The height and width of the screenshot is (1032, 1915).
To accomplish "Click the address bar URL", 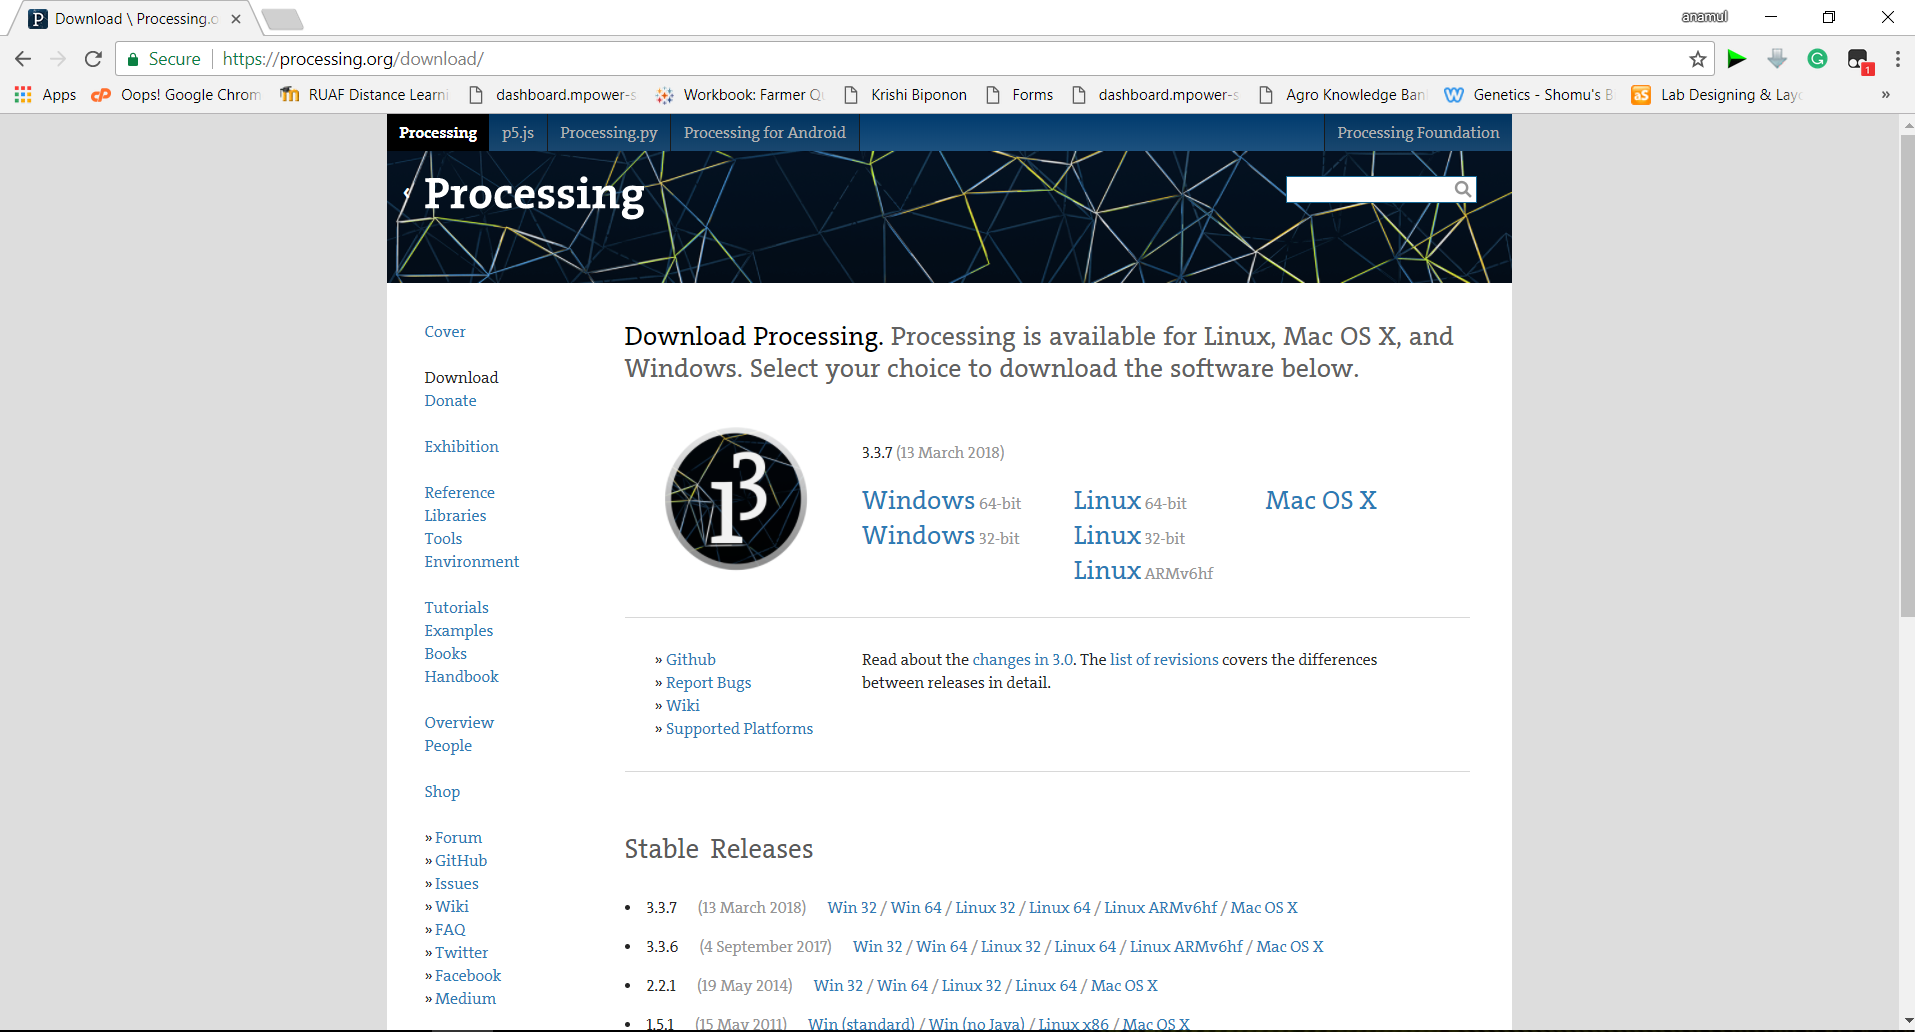I will pos(353,59).
